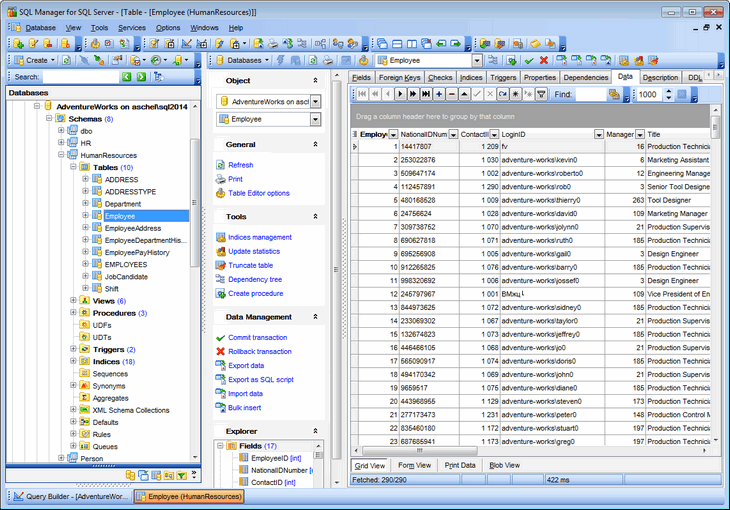Click the Indices management icon
This screenshot has height=510, width=730.
[221, 237]
